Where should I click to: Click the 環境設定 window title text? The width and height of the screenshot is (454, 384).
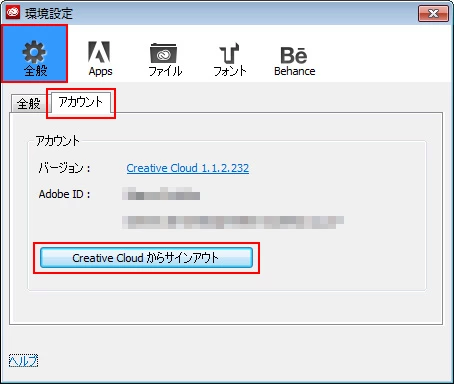coord(49,13)
